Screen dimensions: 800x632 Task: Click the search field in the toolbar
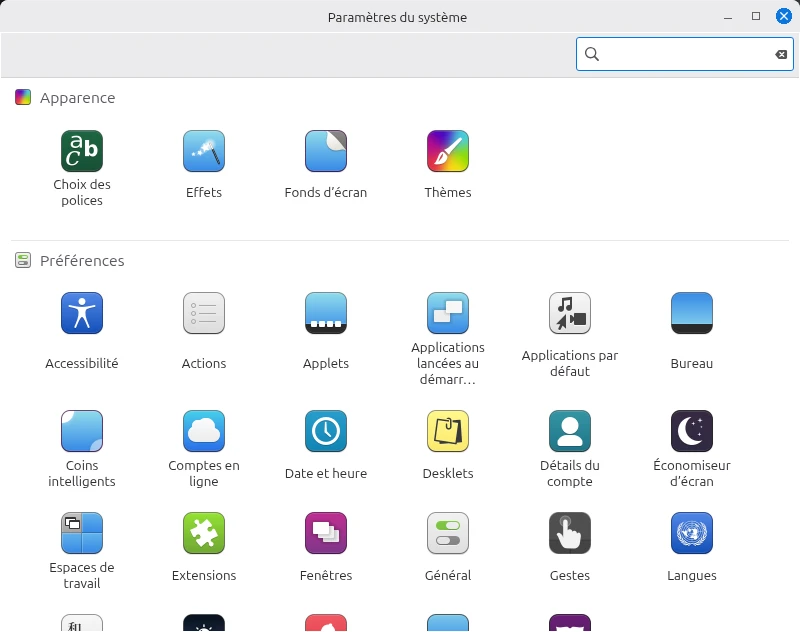[x=685, y=54]
